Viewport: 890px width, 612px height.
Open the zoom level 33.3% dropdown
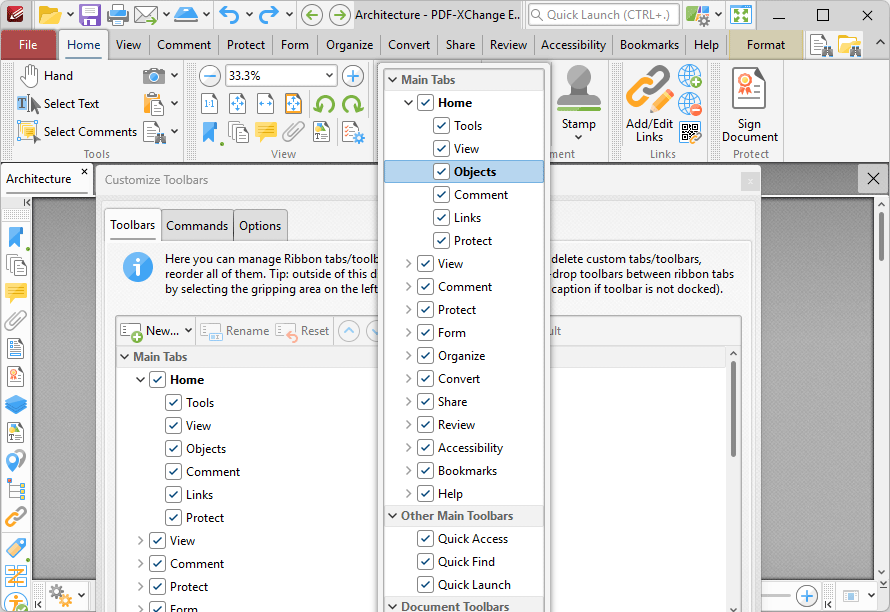coord(329,76)
